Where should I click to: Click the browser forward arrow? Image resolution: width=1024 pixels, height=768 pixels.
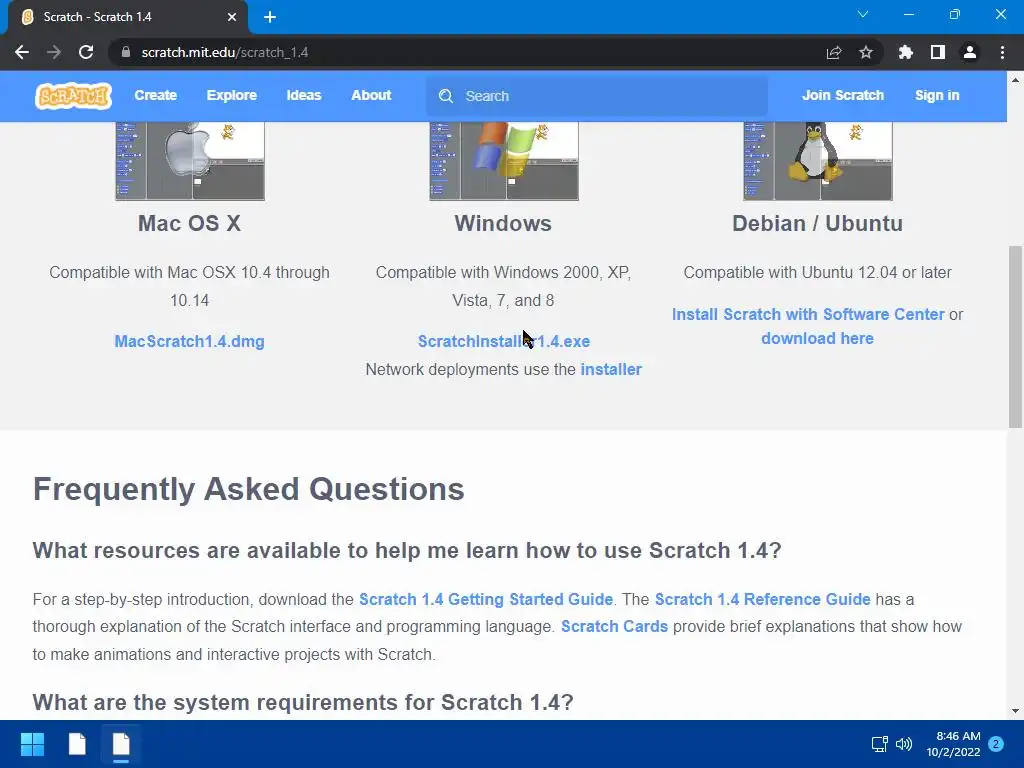(x=54, y=52)
